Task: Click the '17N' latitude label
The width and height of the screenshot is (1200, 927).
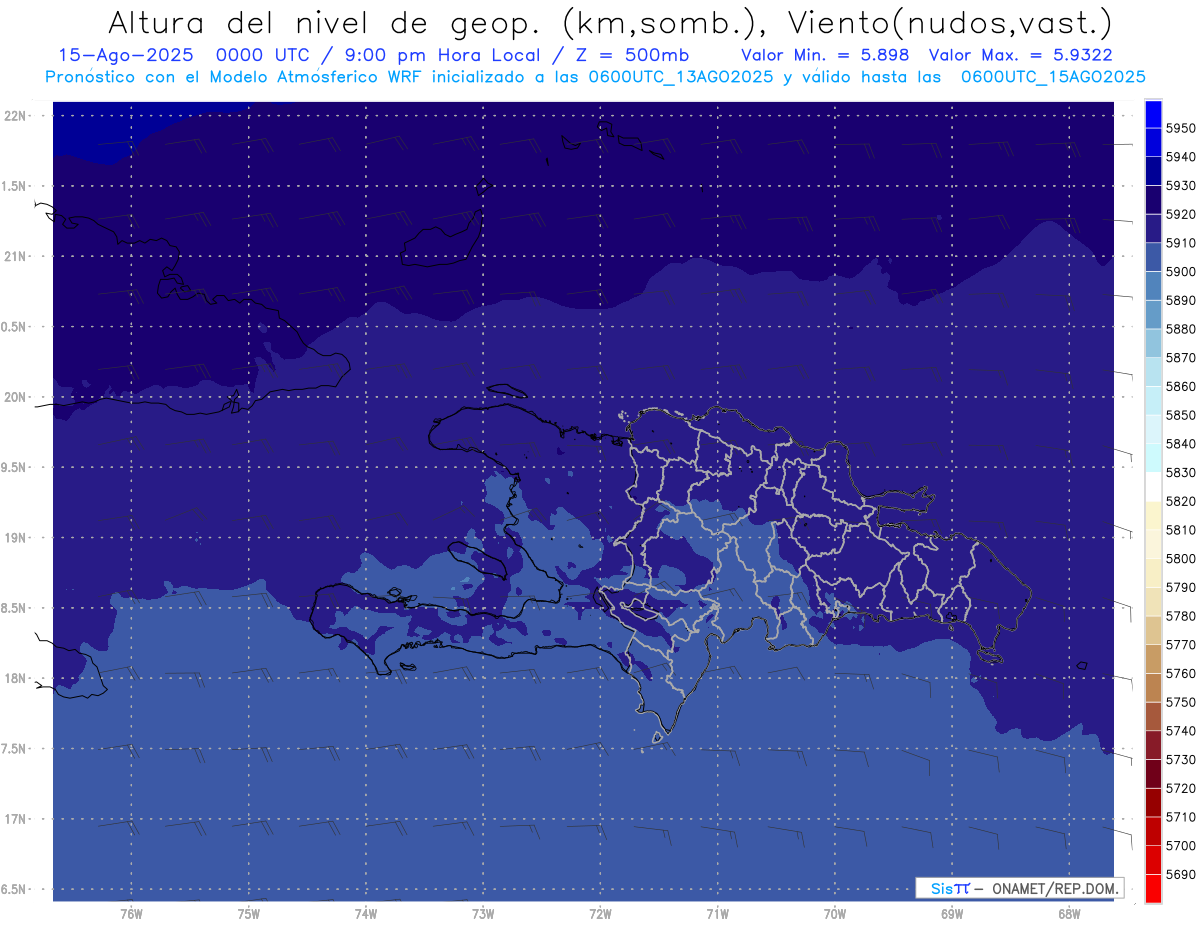Action: pos(14,819)
